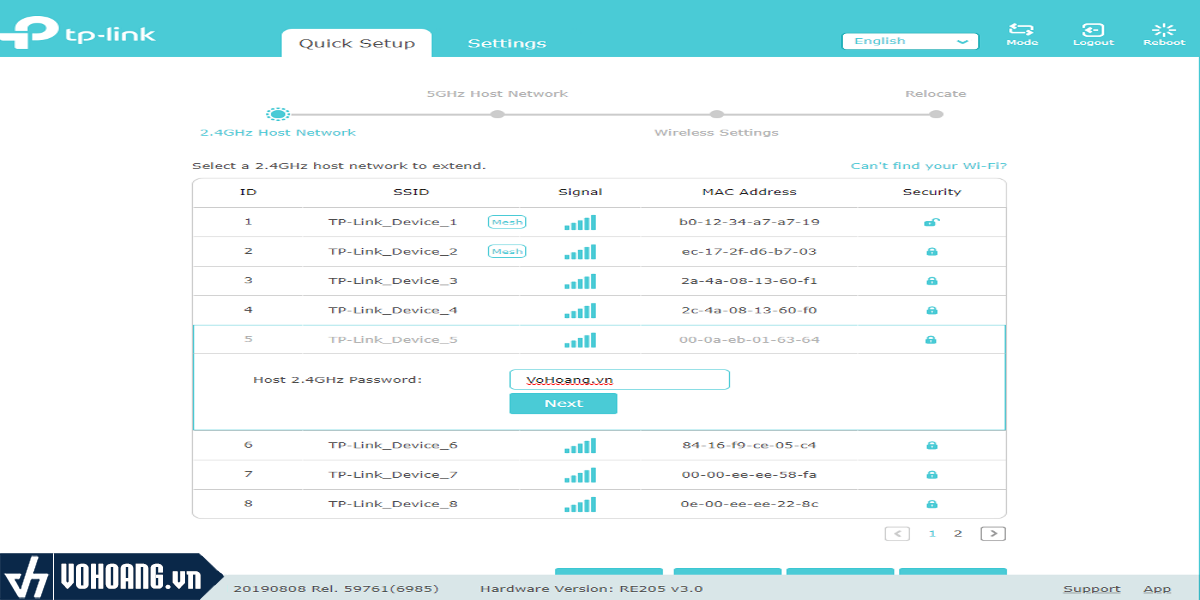Click MAC address b0-12-34-a7-a7-19
Screen dimensions: 1200x600
point(749,222)
